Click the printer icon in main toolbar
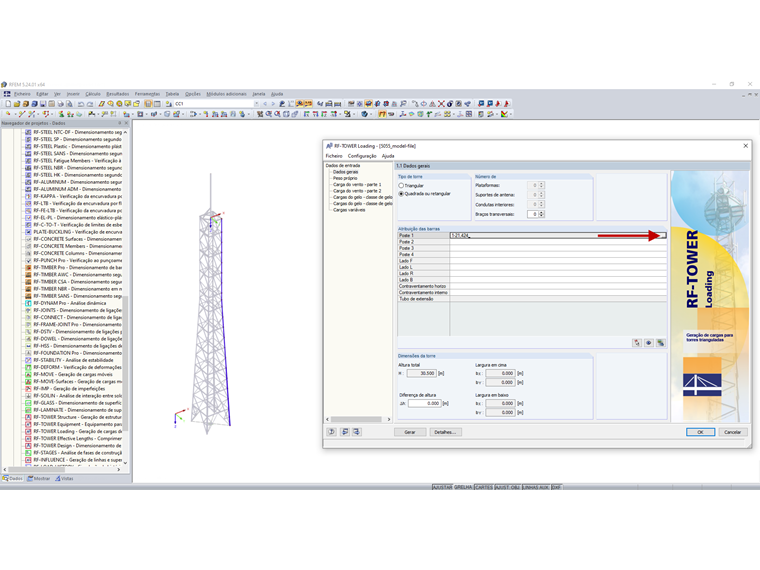This screenshot has height=570, width=760. [x=61, y=104]
